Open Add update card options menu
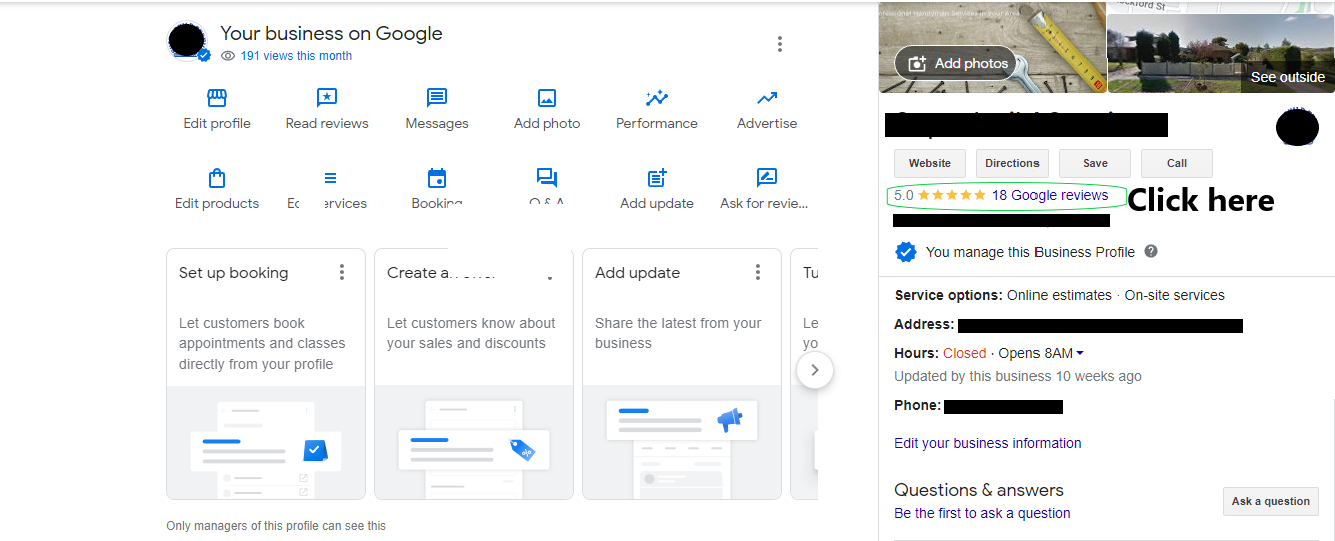1335x541 pixels. tap(758, 272)
